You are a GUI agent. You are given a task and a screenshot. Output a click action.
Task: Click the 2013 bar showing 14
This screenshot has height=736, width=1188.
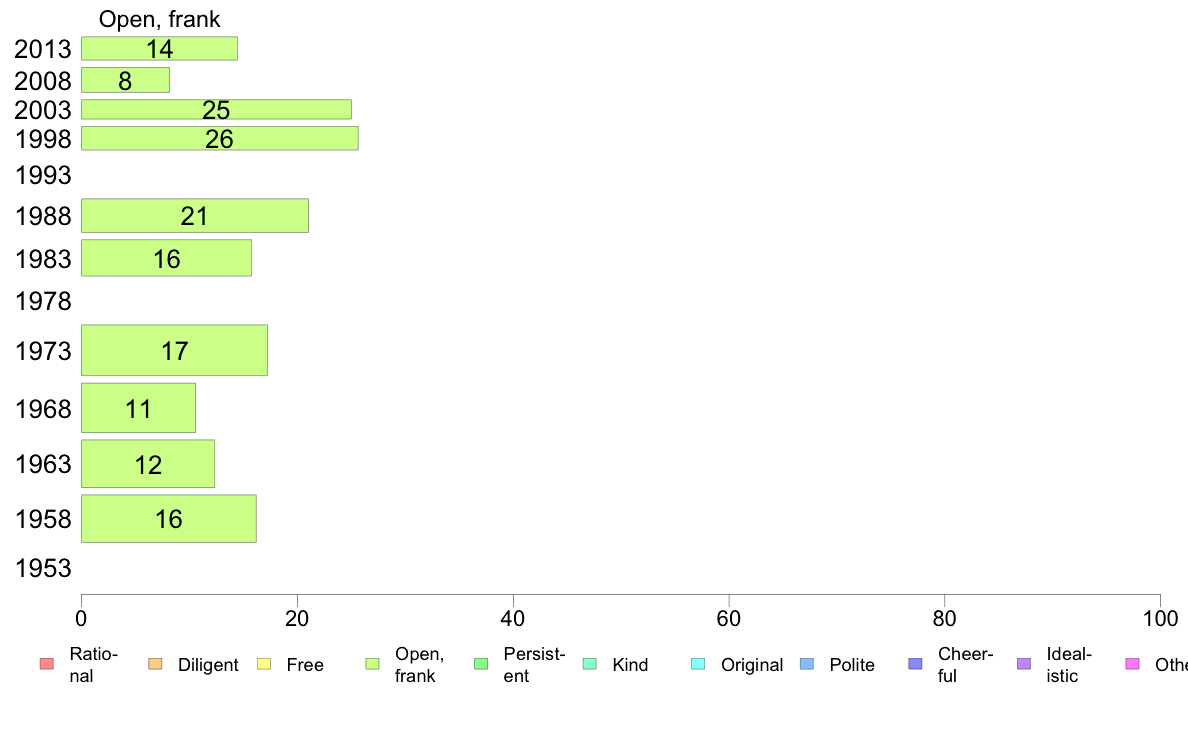(x=159, y=49)
